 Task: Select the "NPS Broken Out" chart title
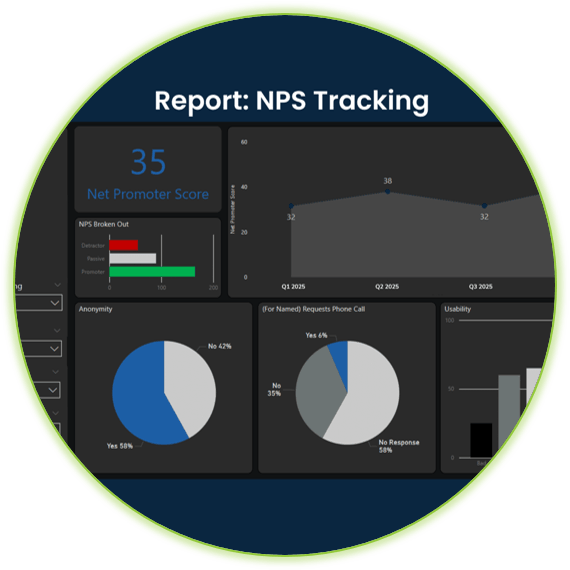[104, 224]
